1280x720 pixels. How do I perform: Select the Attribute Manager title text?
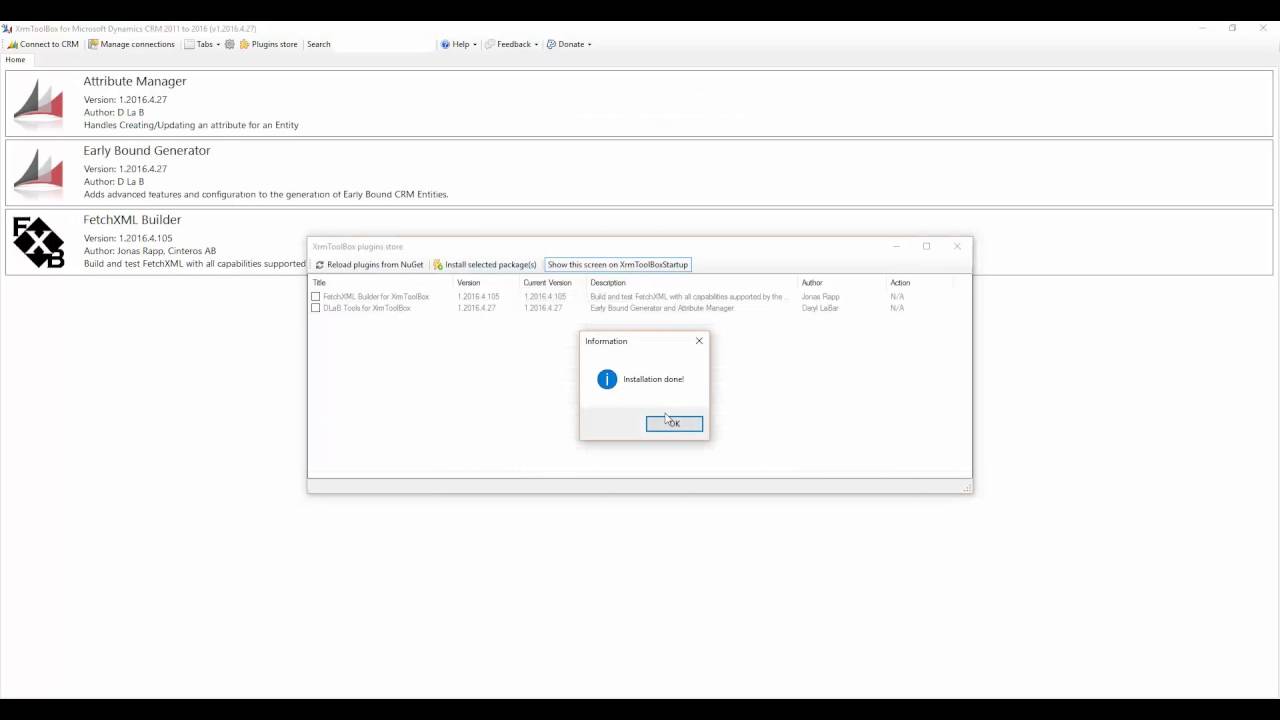[x=135, y=81]
